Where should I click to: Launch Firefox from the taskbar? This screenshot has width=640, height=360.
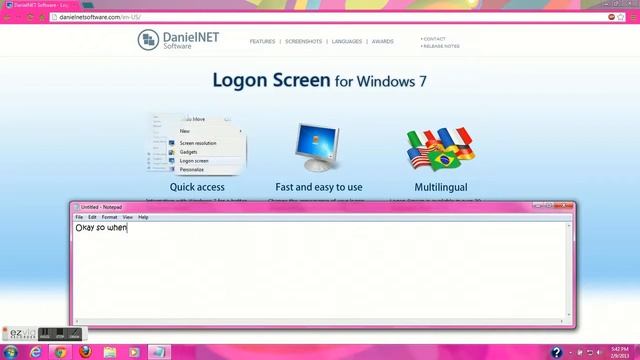[85, 352]
